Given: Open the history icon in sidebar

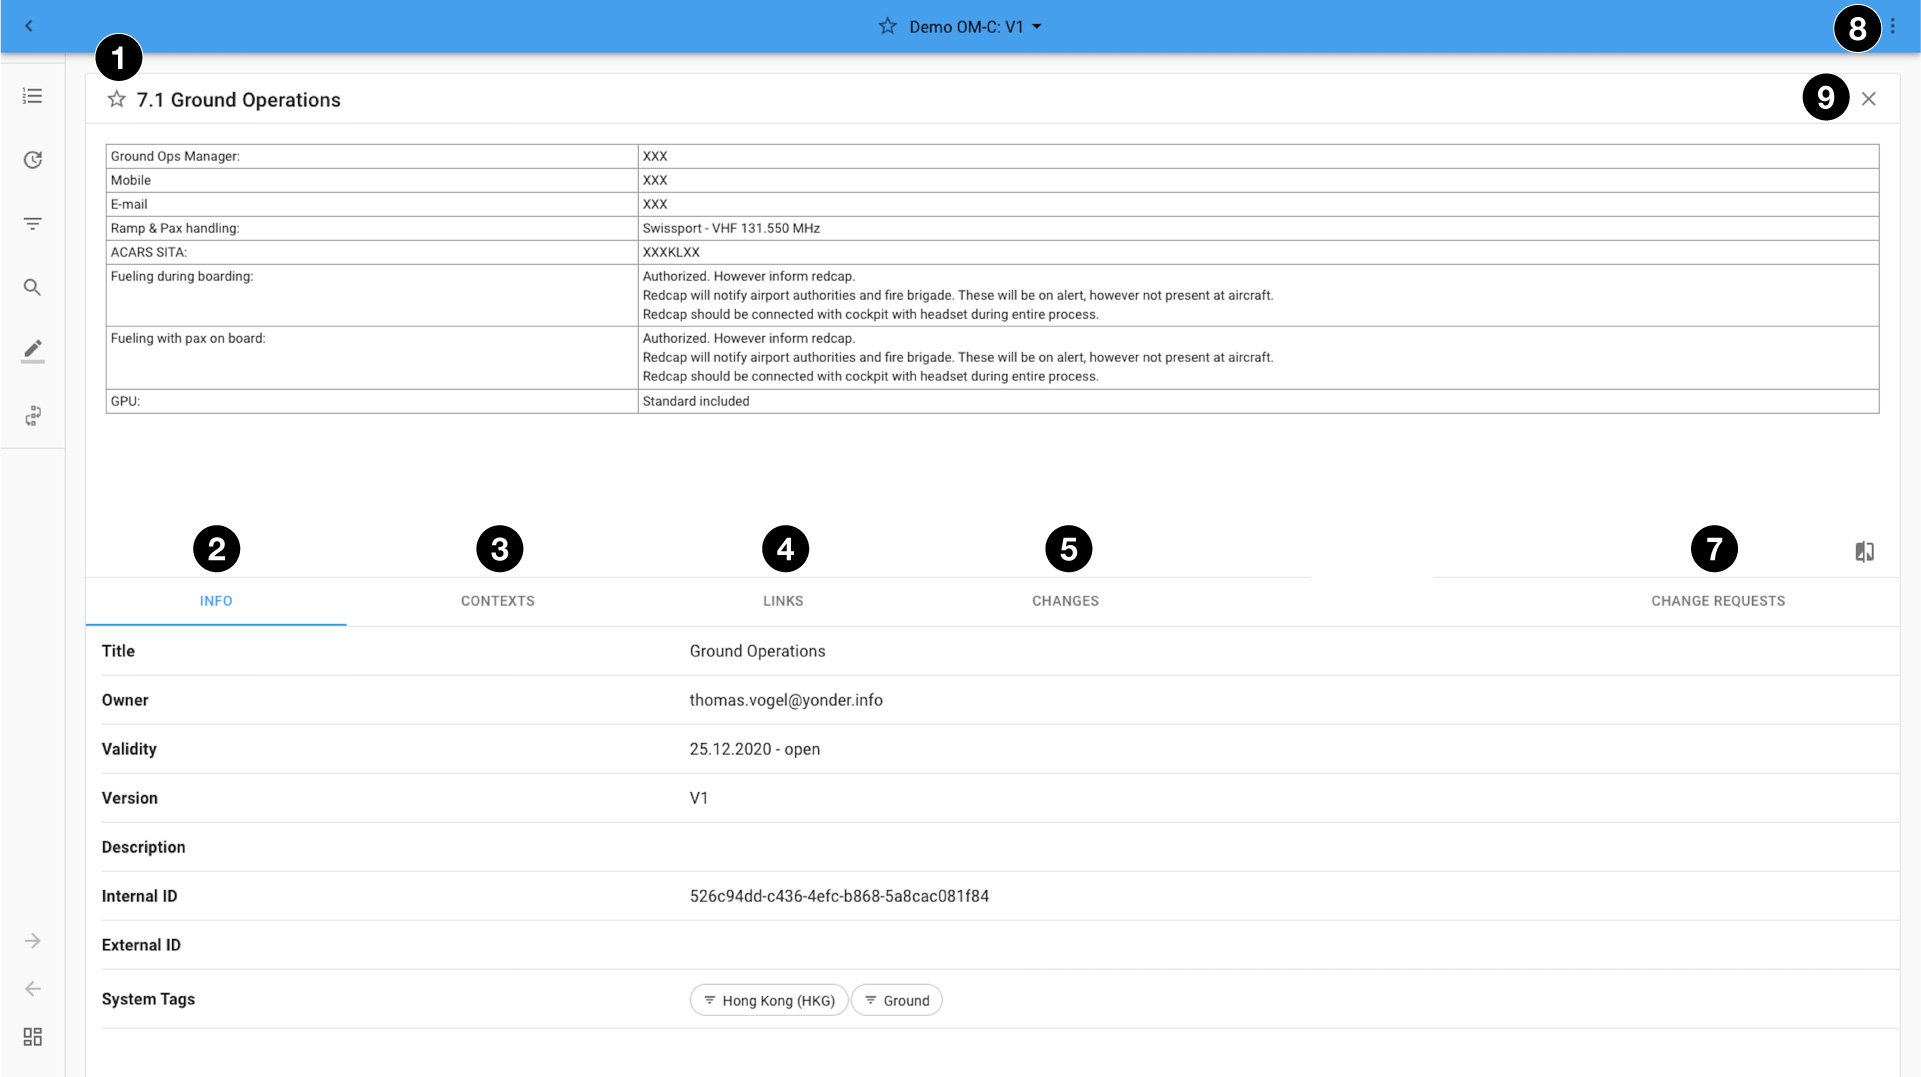Looking at the screenshot, I should (33, 160).
